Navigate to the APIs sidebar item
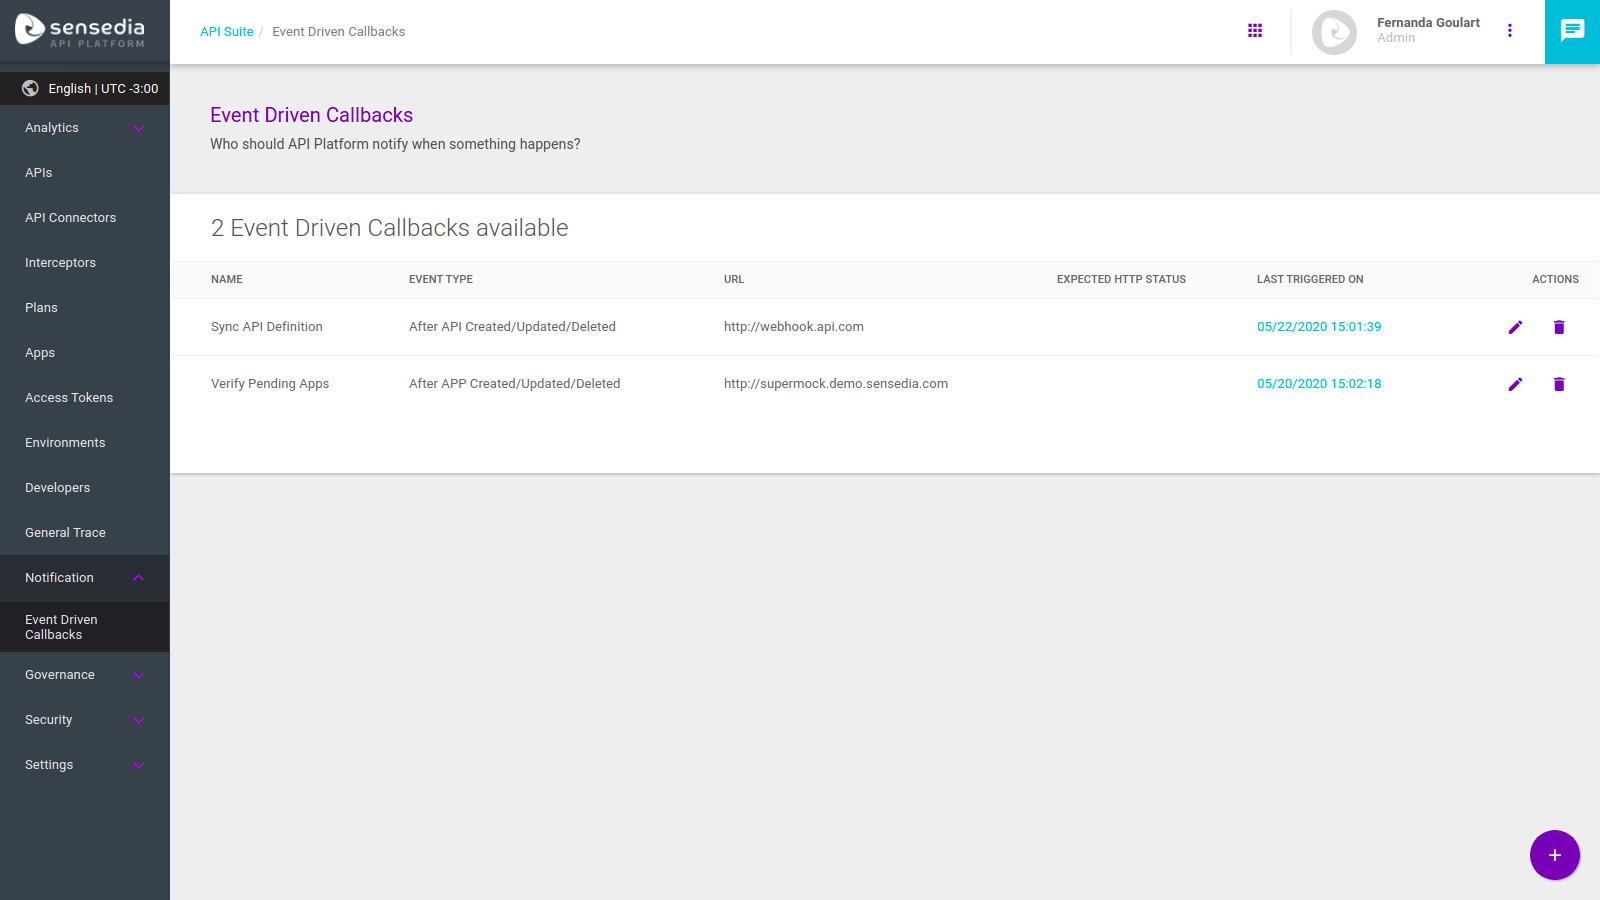Image resolution: width=1600 pixels, height=900 pixels. [x=38, y=172]
